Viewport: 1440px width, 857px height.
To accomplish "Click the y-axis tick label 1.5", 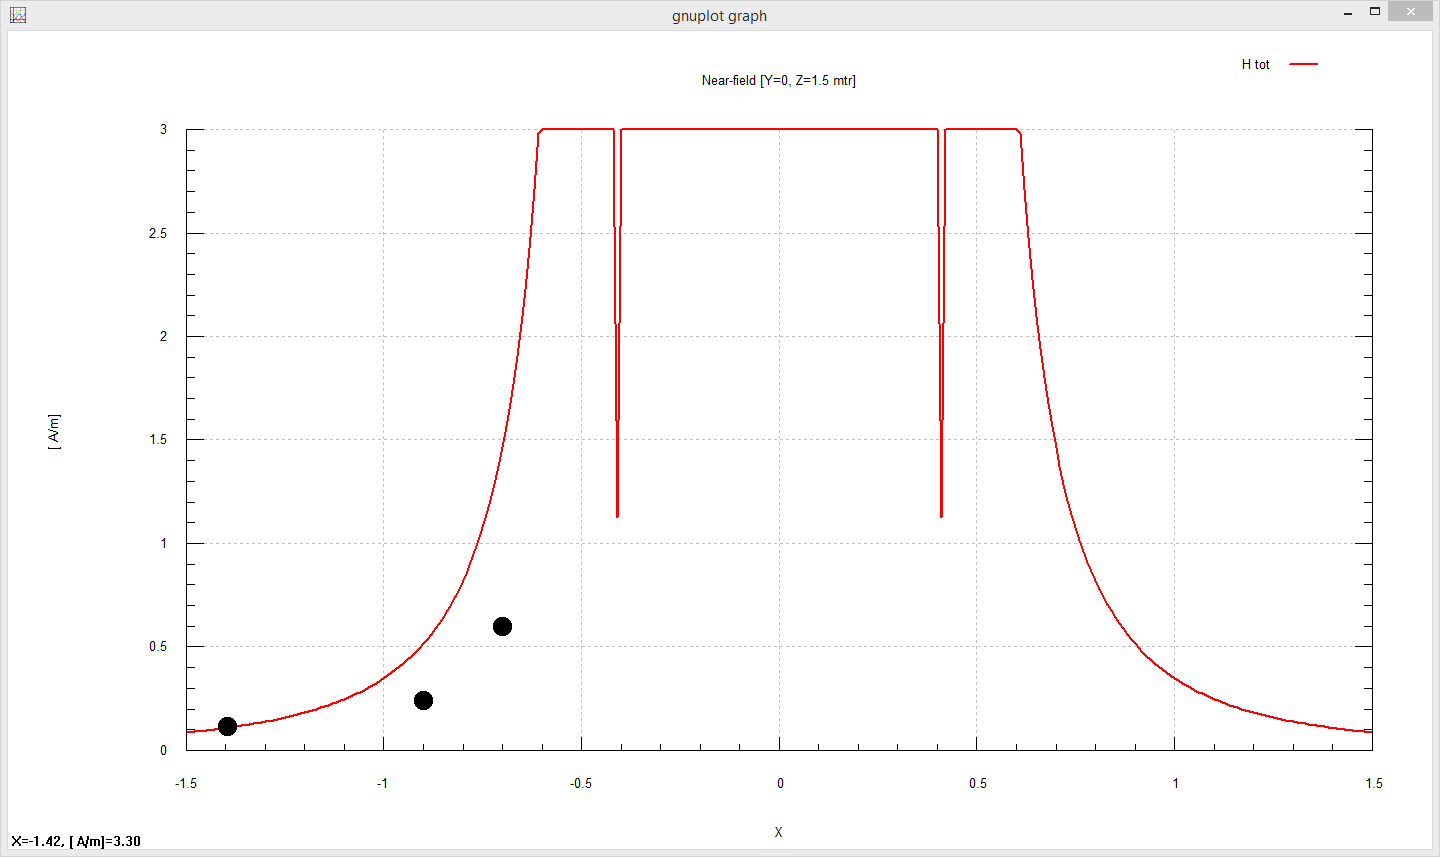I will [158, 439].
